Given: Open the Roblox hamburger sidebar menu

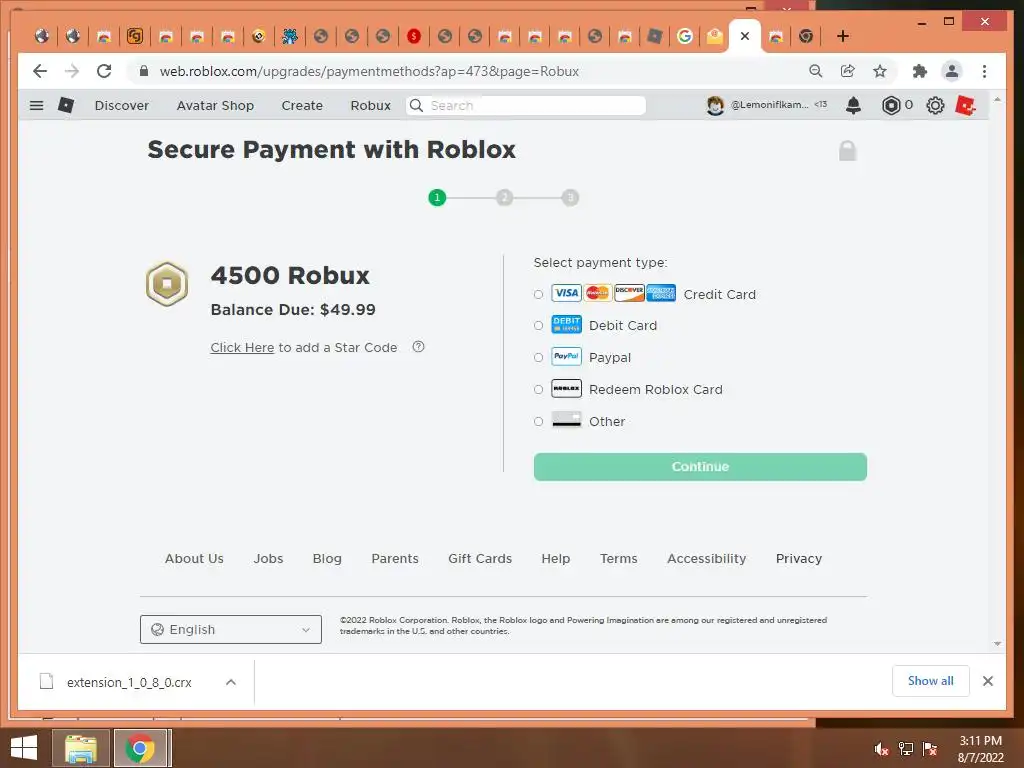Looking at the screenshot, I should [x=37, y=105].
